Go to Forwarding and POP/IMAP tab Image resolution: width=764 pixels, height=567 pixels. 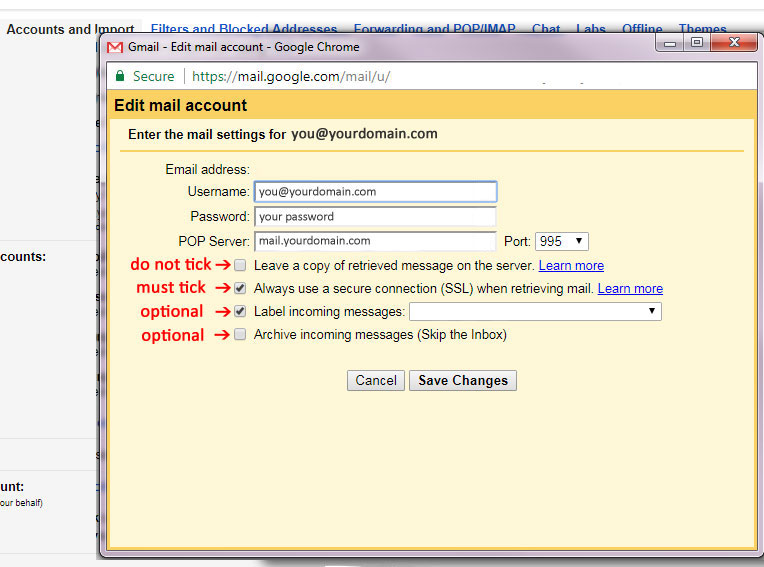point(434,29)
